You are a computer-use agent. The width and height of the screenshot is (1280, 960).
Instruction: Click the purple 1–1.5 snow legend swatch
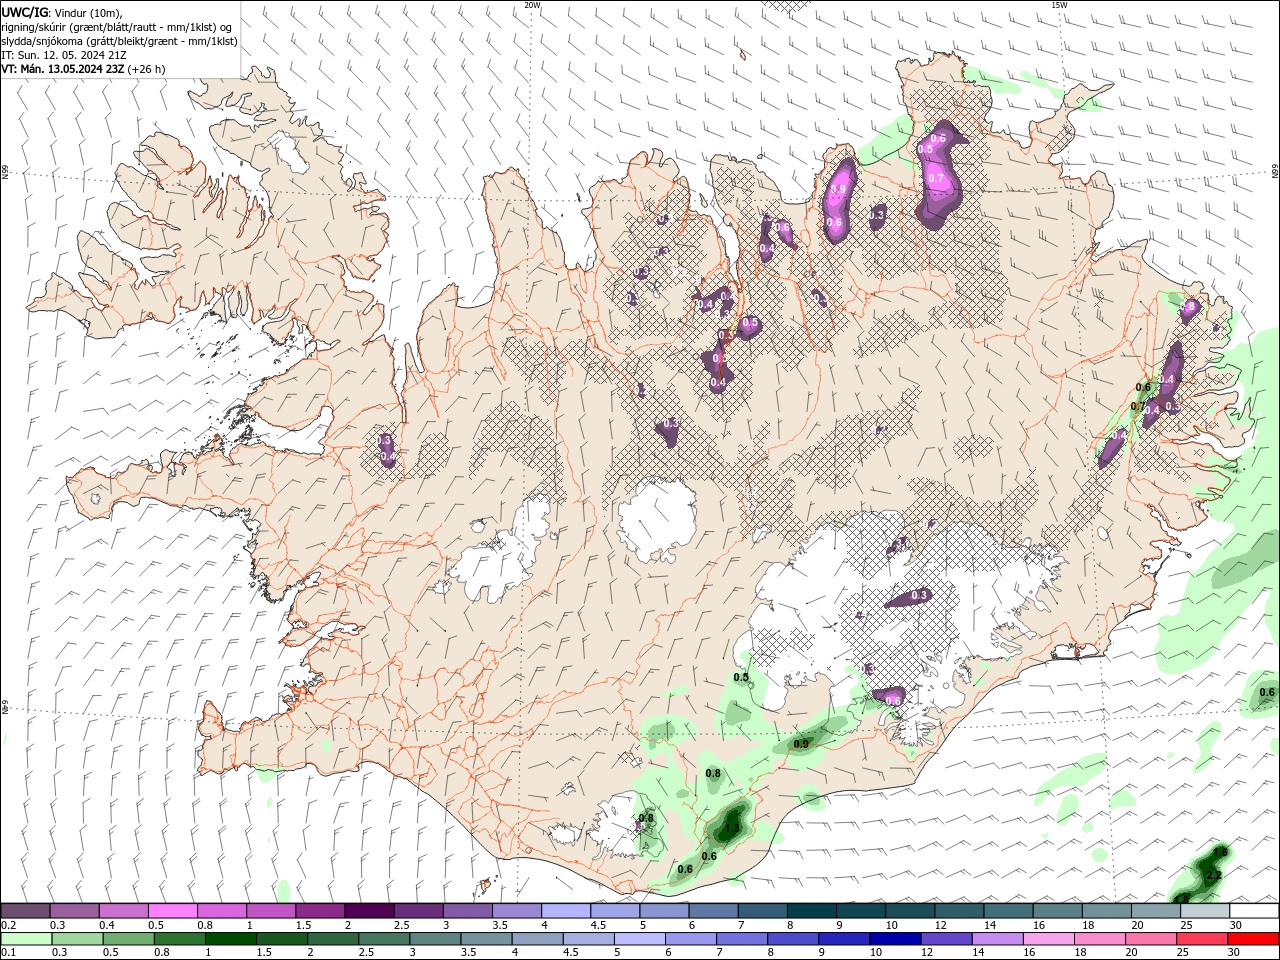[x=270, y=910]
